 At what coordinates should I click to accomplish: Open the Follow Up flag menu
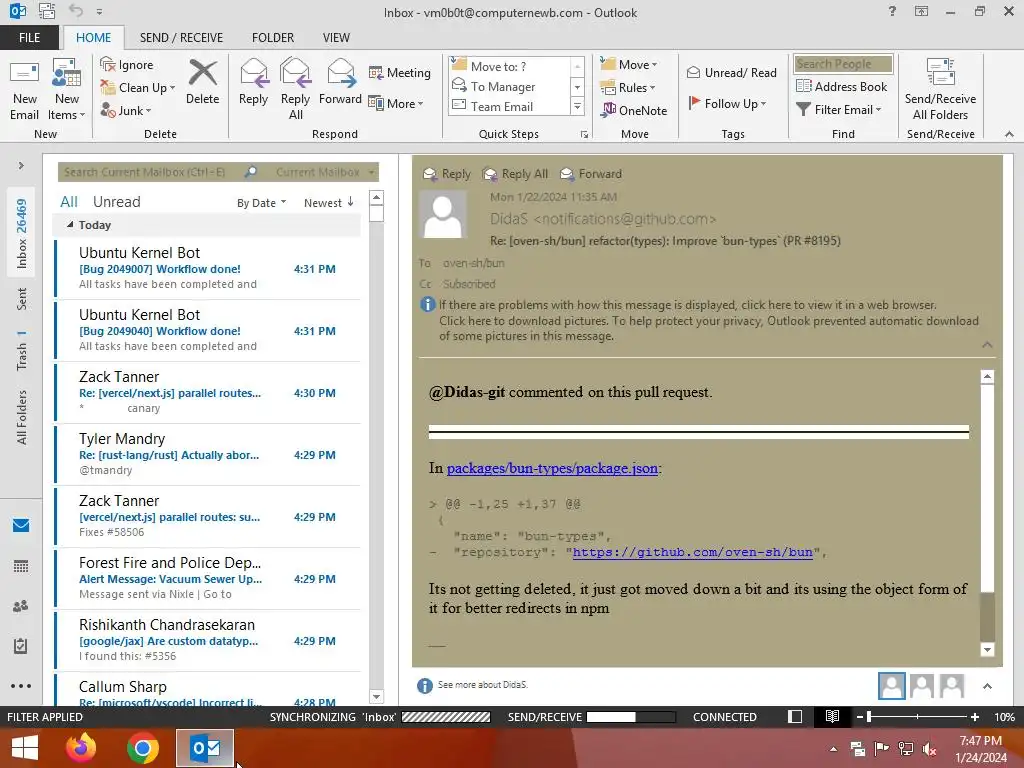(x=727, y=103)
